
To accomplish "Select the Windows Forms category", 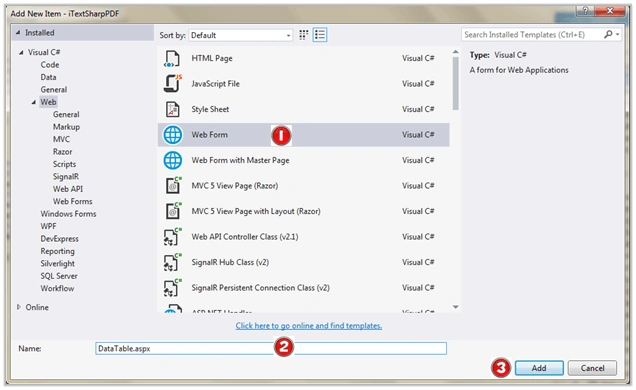I will pyautogui.click(x=68, y=214).
